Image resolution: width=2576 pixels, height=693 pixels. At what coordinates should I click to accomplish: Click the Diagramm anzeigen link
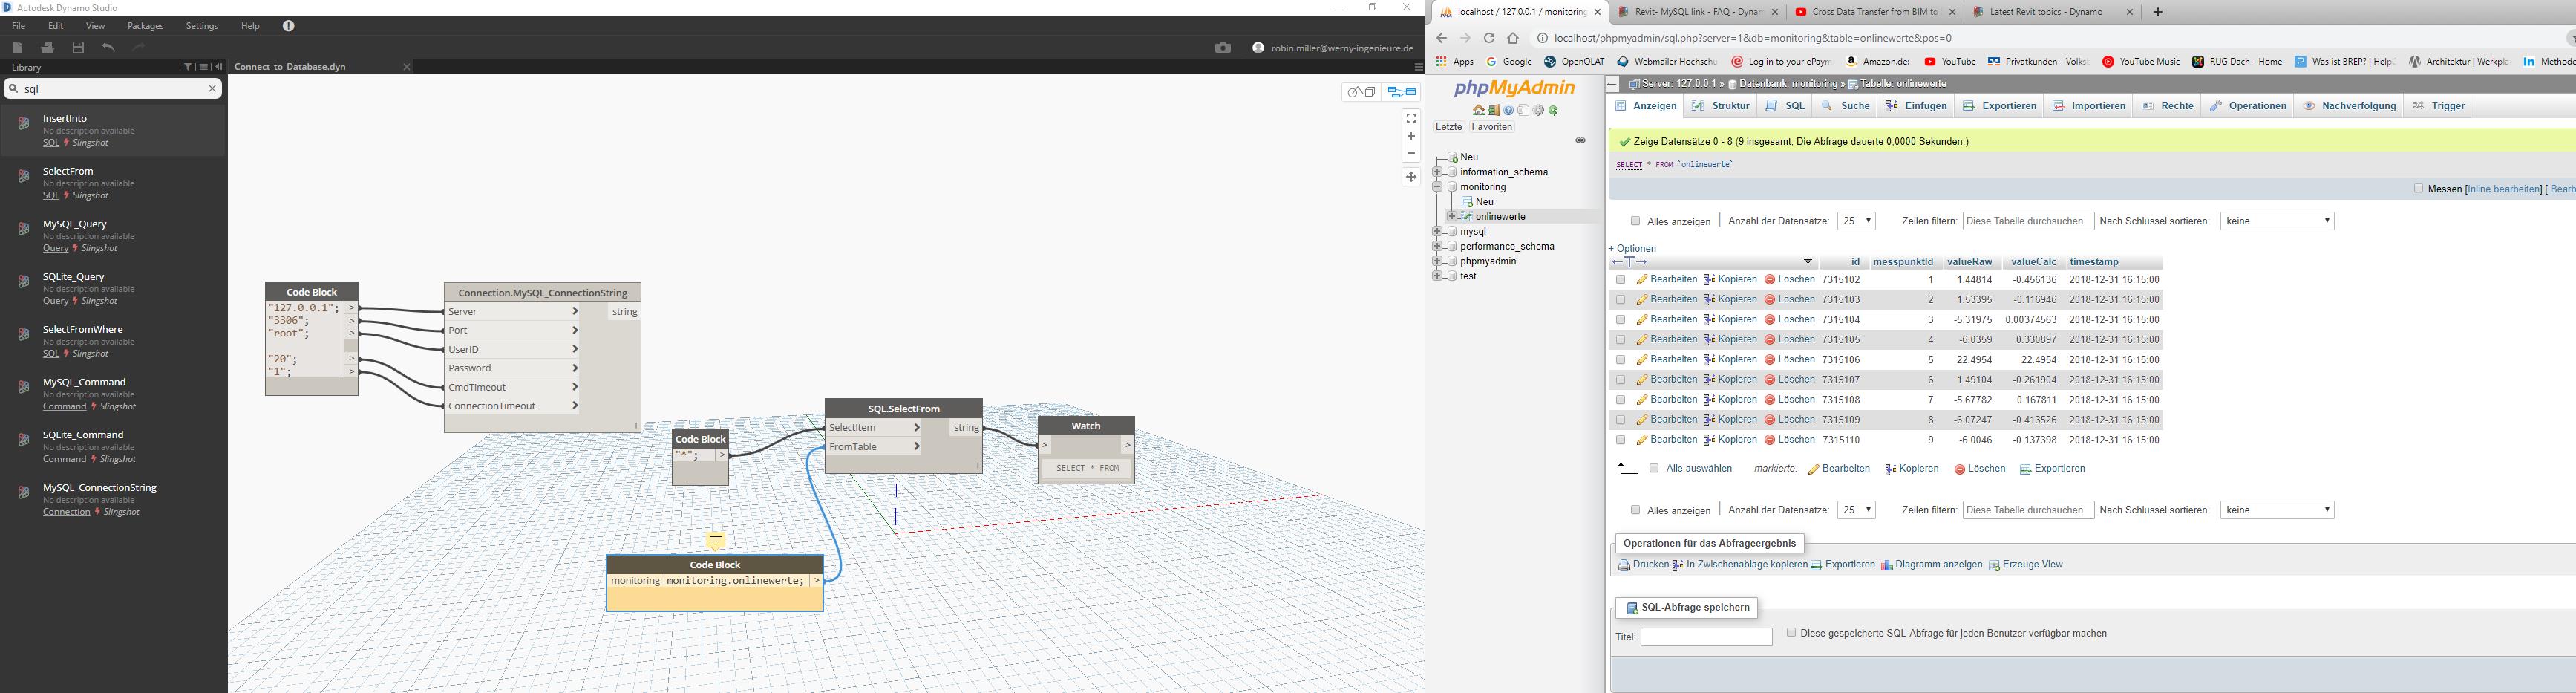pyautogui.click(x=1932, y=565)
